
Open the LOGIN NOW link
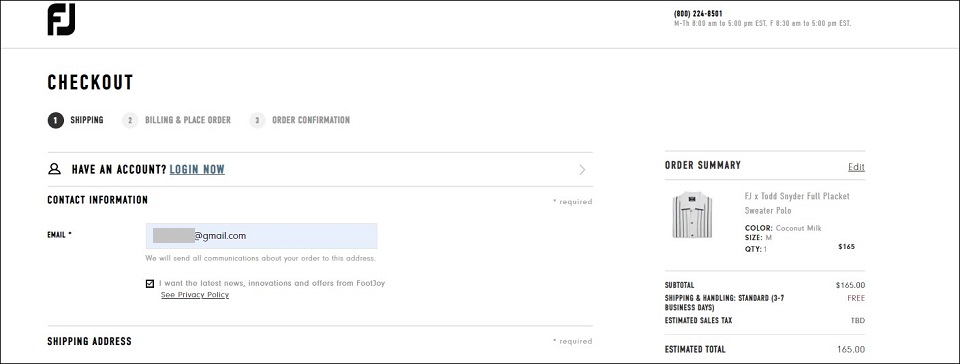click(197, 169)
